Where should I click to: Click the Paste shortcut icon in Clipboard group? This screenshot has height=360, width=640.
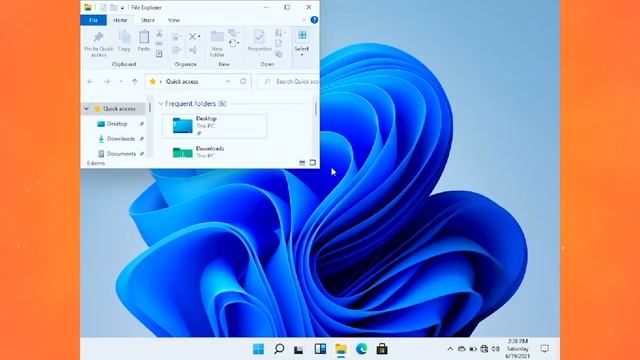(x=159, y=53)
